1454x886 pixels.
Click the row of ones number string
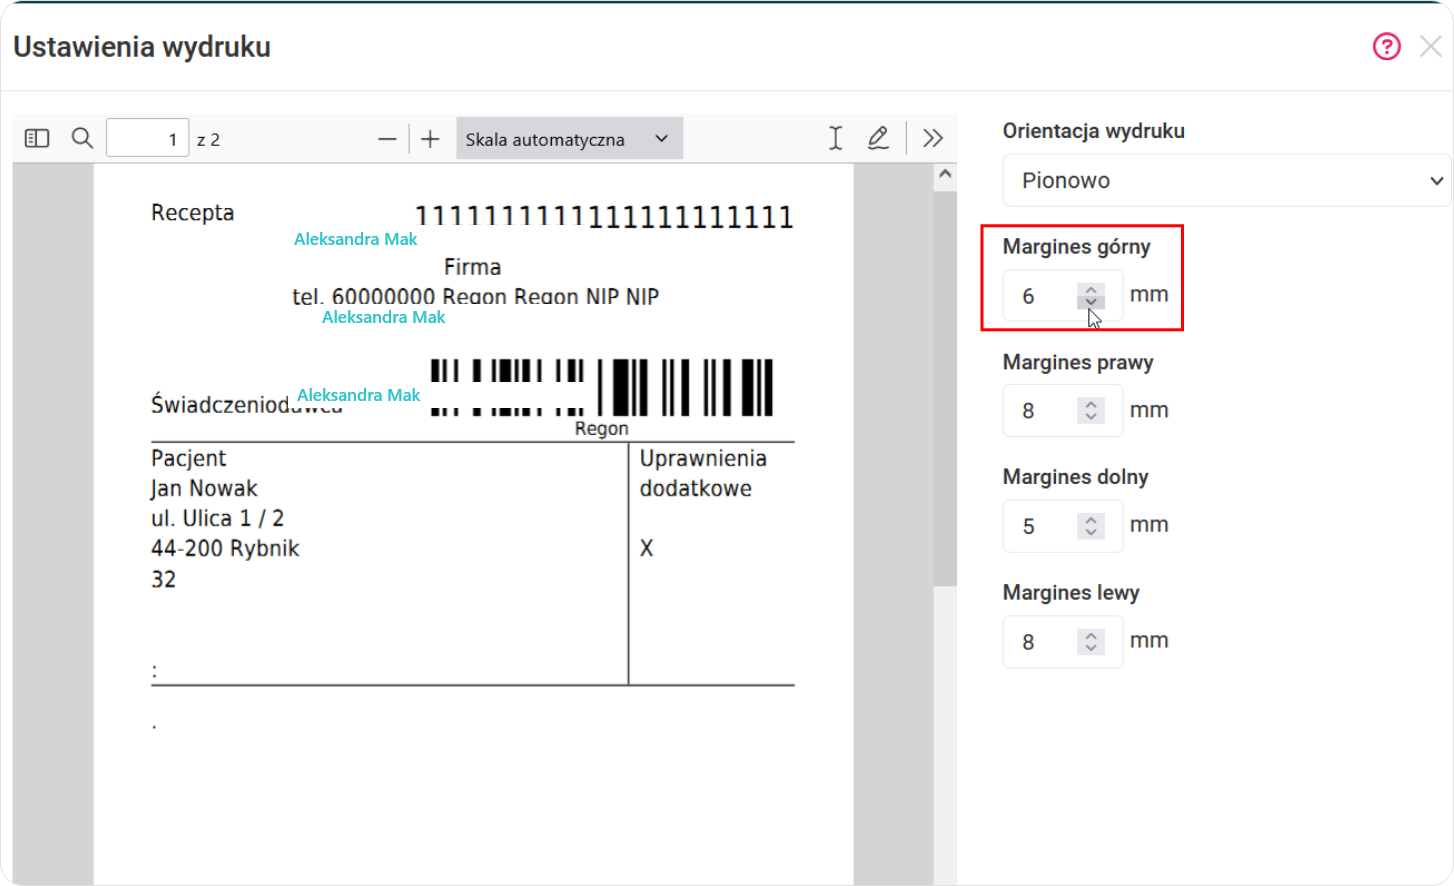[x=604, y=217]
